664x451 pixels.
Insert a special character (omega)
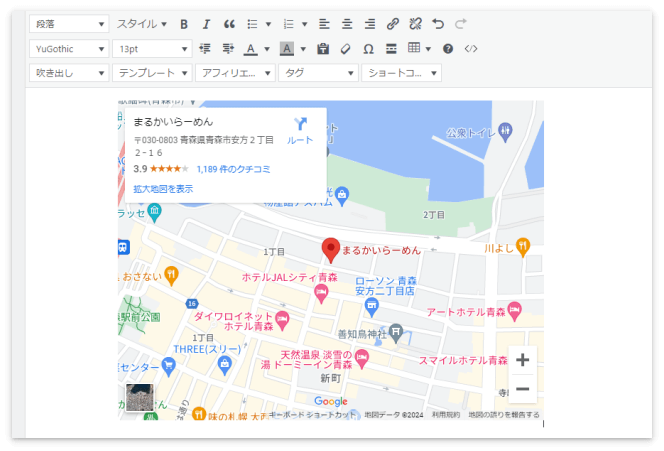pyautogui.click(x=368, y=49)
